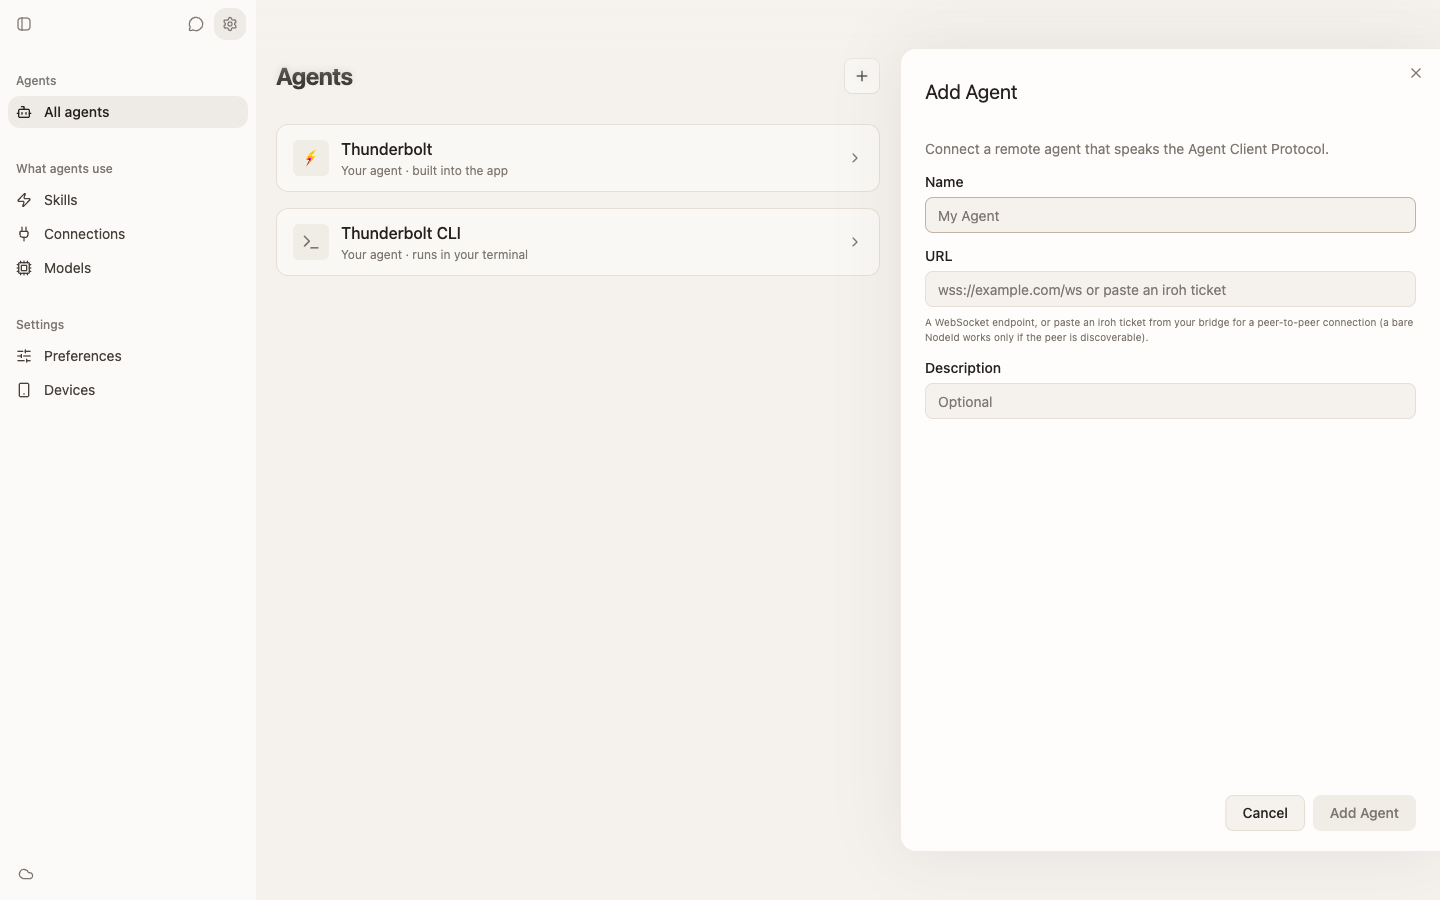Select All agents in sidebar
Screen dimensions: 1440x900
point(128,112)
